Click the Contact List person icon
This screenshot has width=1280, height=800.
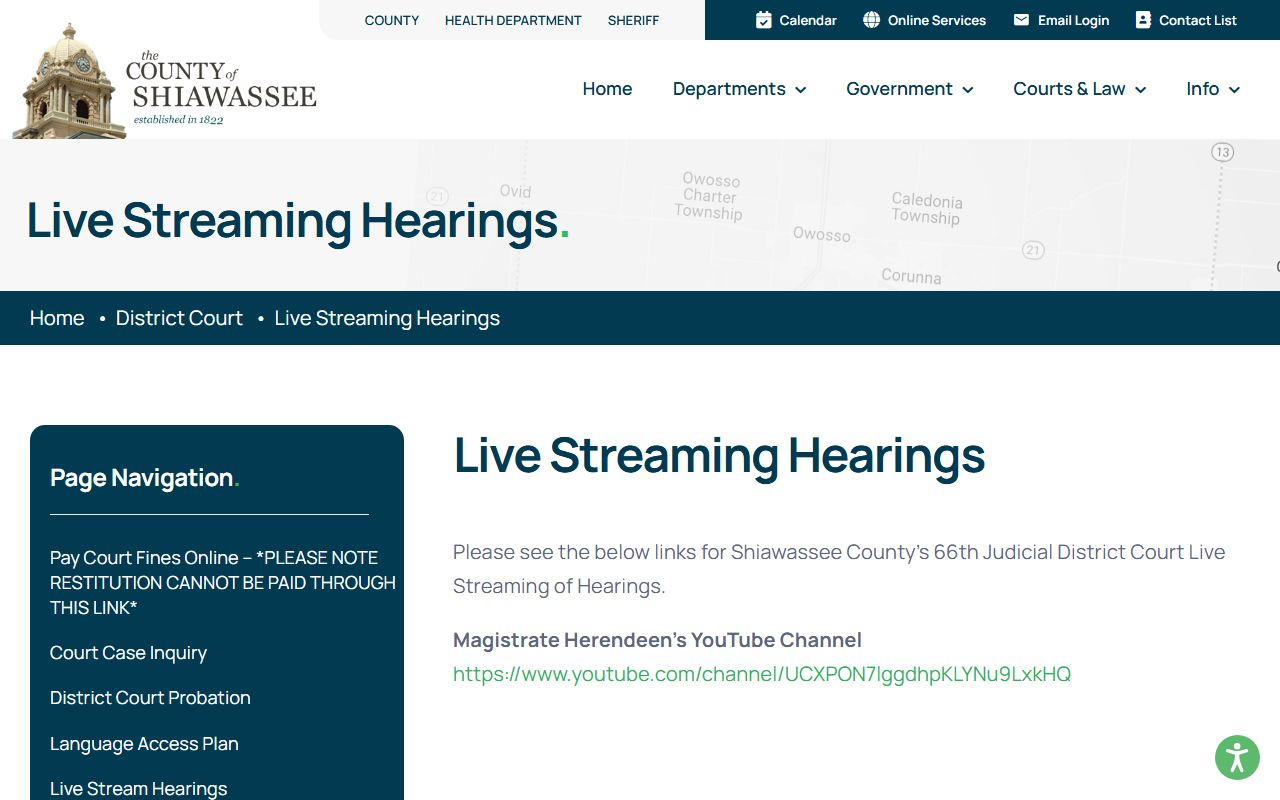pyautogui.click(x=1143, y=20)
